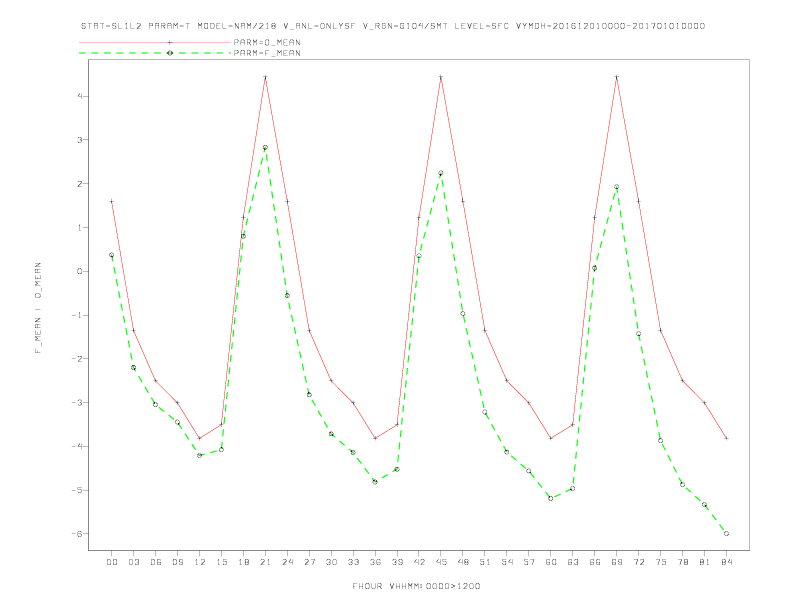Viewport: 792px width, 612px height.
Task: Select the red solid legend line sample
Action: (x=155, y=42)
